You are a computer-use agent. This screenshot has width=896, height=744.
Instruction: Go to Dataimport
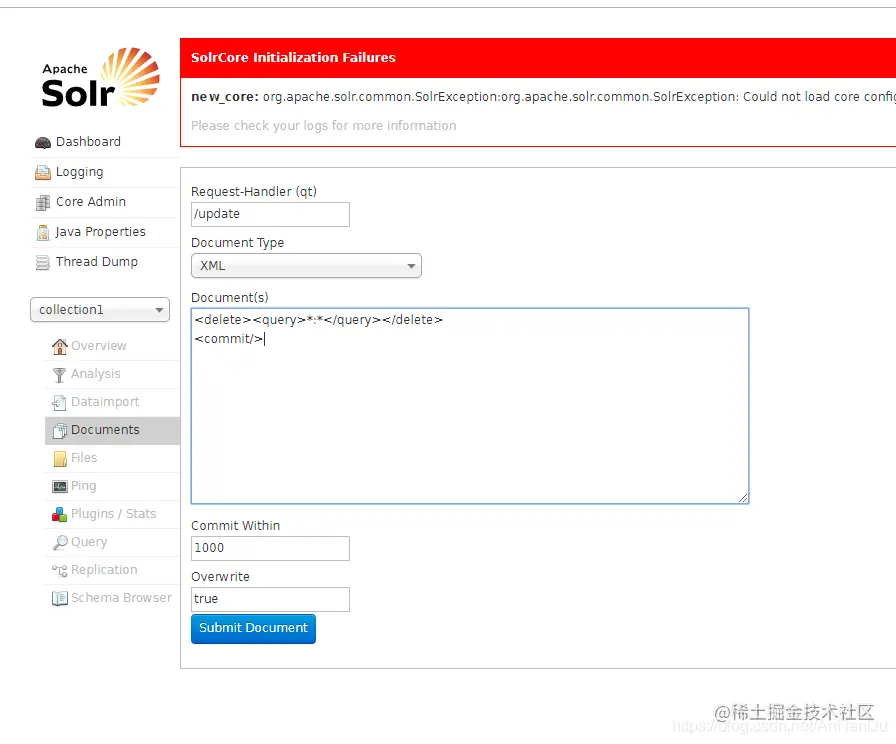click(105, 402)
